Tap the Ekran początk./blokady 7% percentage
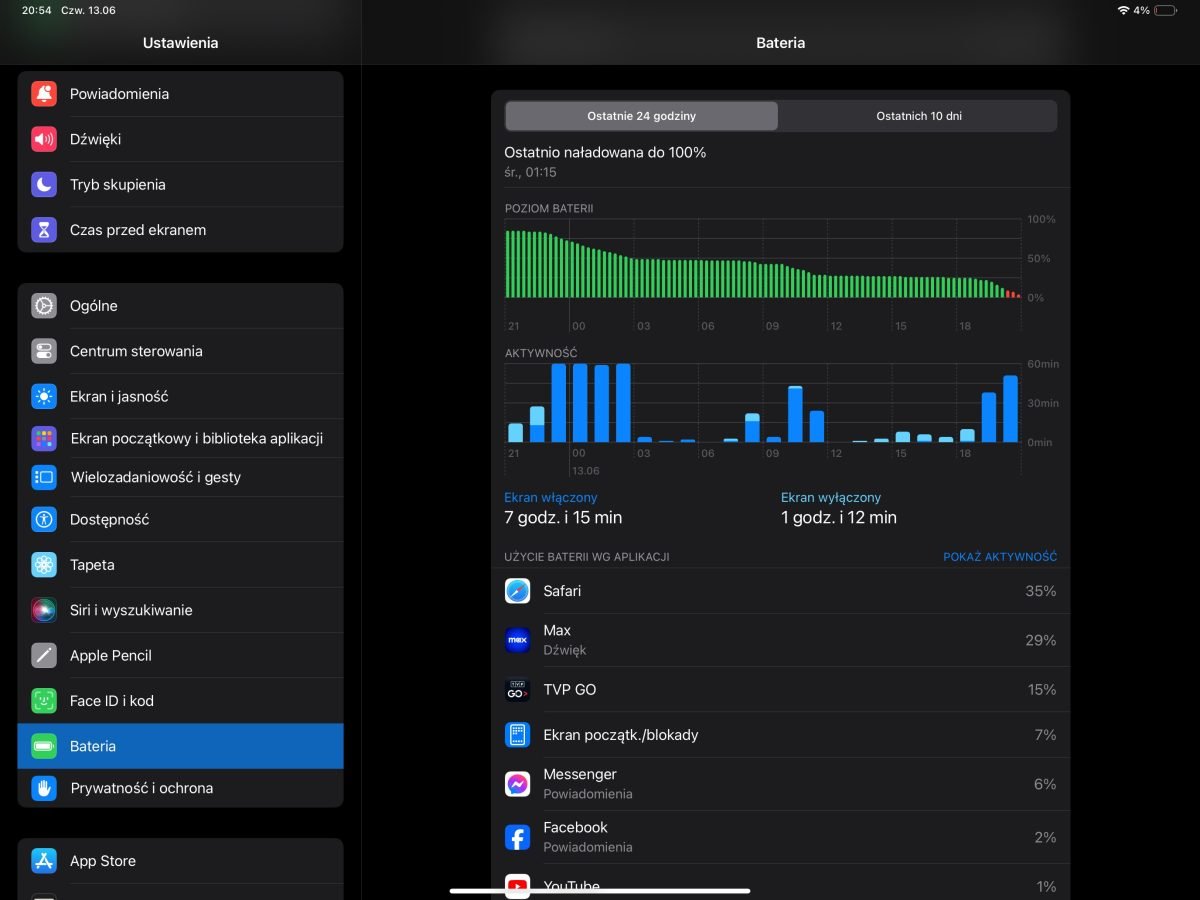Image resolution: width=1200 pixels, height=900 pixels. (x=1045, y=735)
